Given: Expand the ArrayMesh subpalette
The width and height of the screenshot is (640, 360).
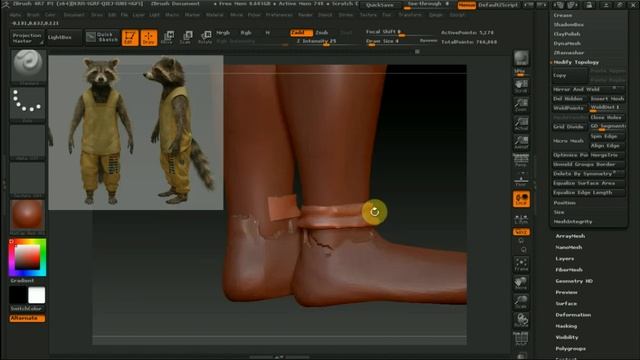Looking at the screenshot, I should [570, 236].
